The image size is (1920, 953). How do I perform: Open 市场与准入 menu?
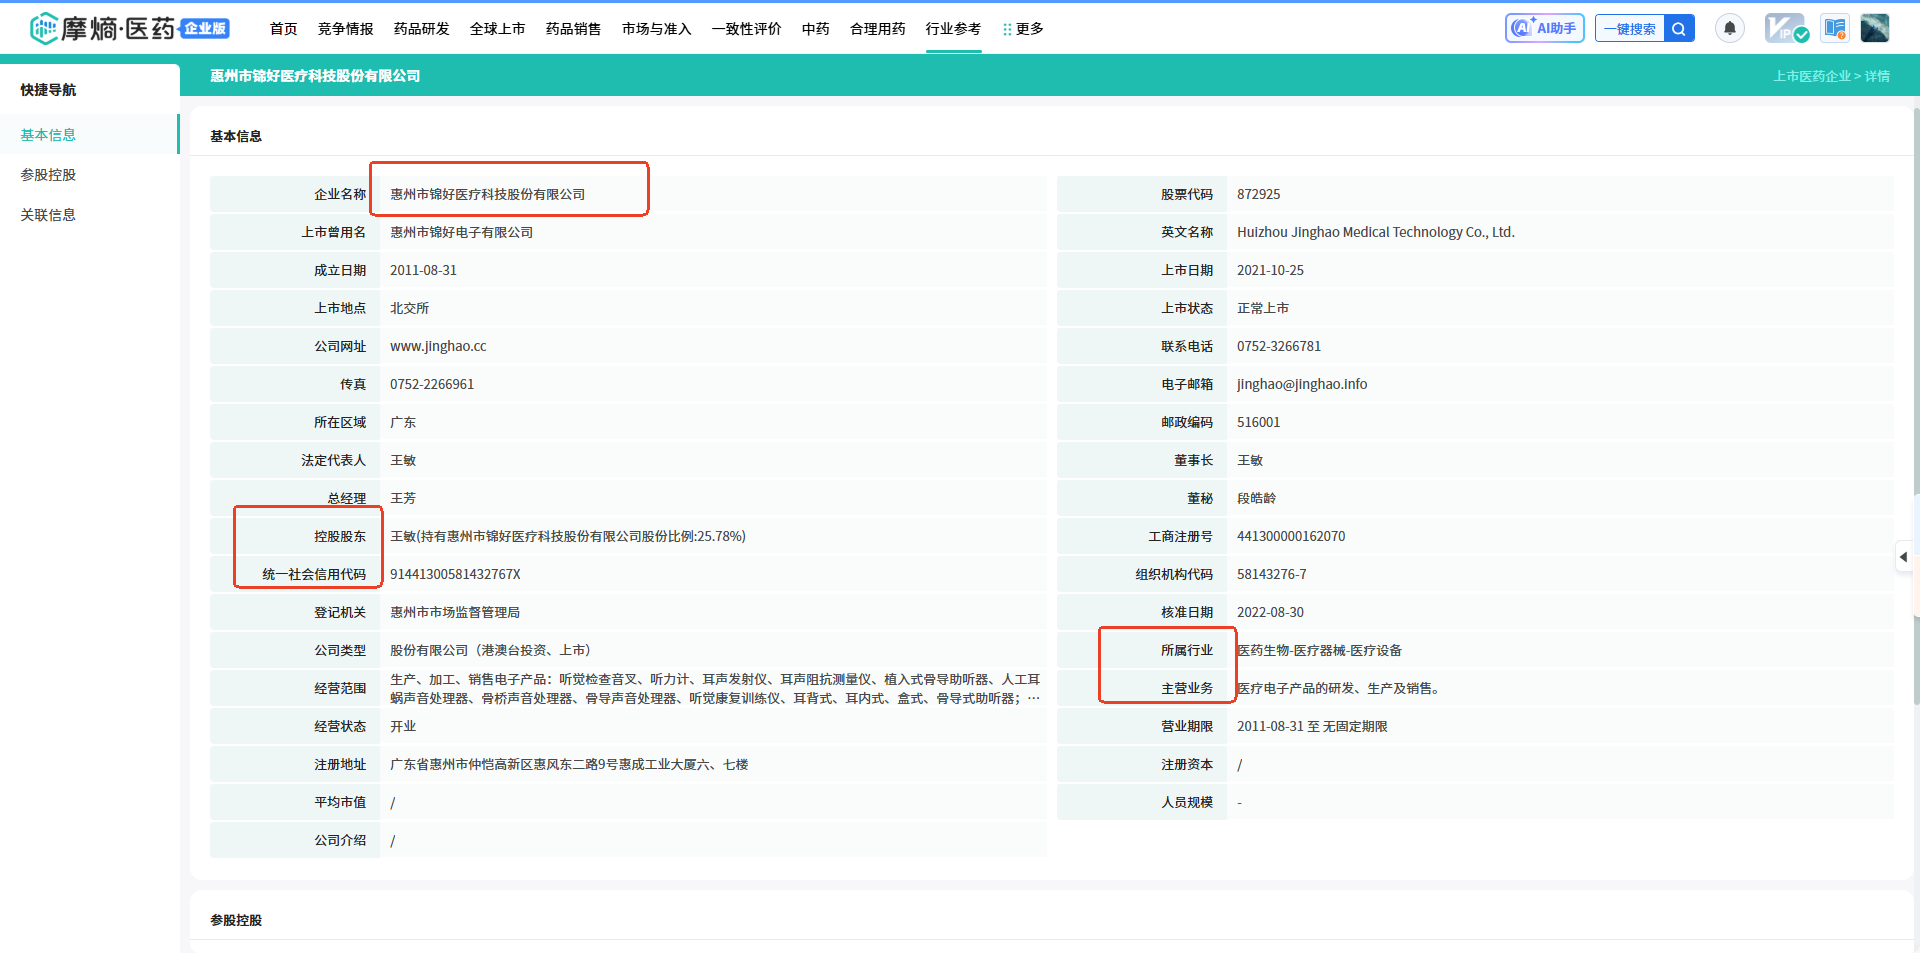pos(657,29)
